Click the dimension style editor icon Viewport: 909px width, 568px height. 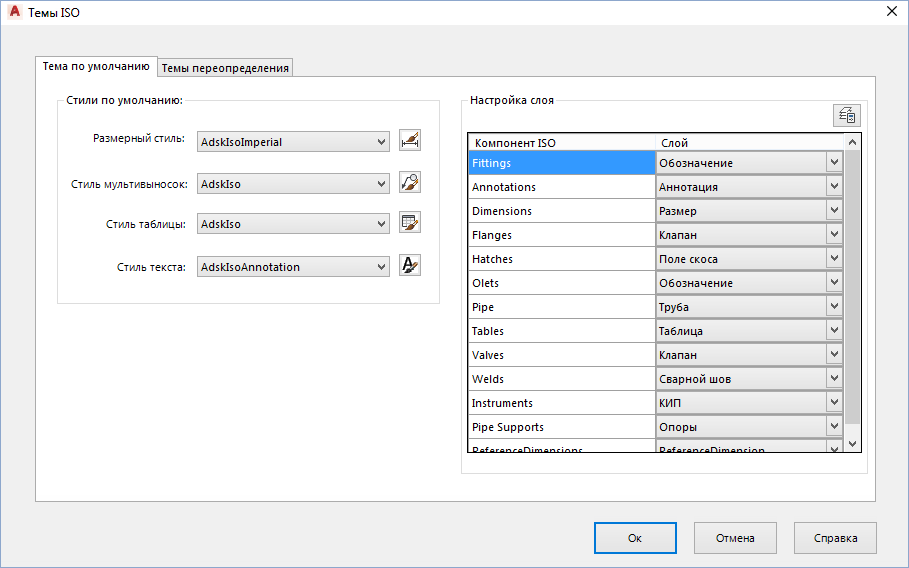[409, 141]
